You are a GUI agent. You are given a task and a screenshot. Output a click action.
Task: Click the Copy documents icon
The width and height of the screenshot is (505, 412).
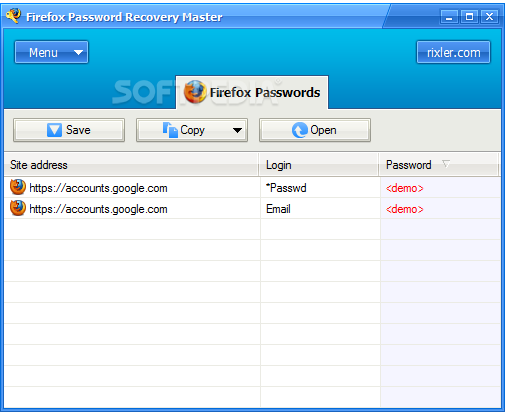pos(170,130)
